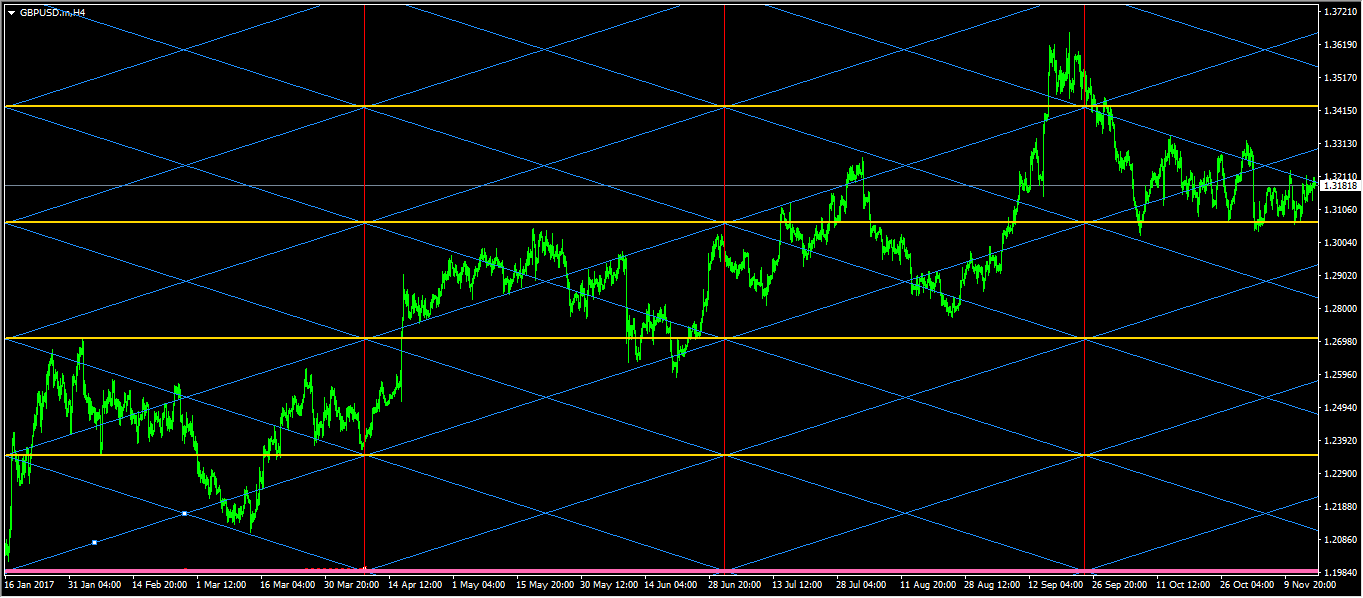Click the 1 May 04:00 time label

[479, 583]
